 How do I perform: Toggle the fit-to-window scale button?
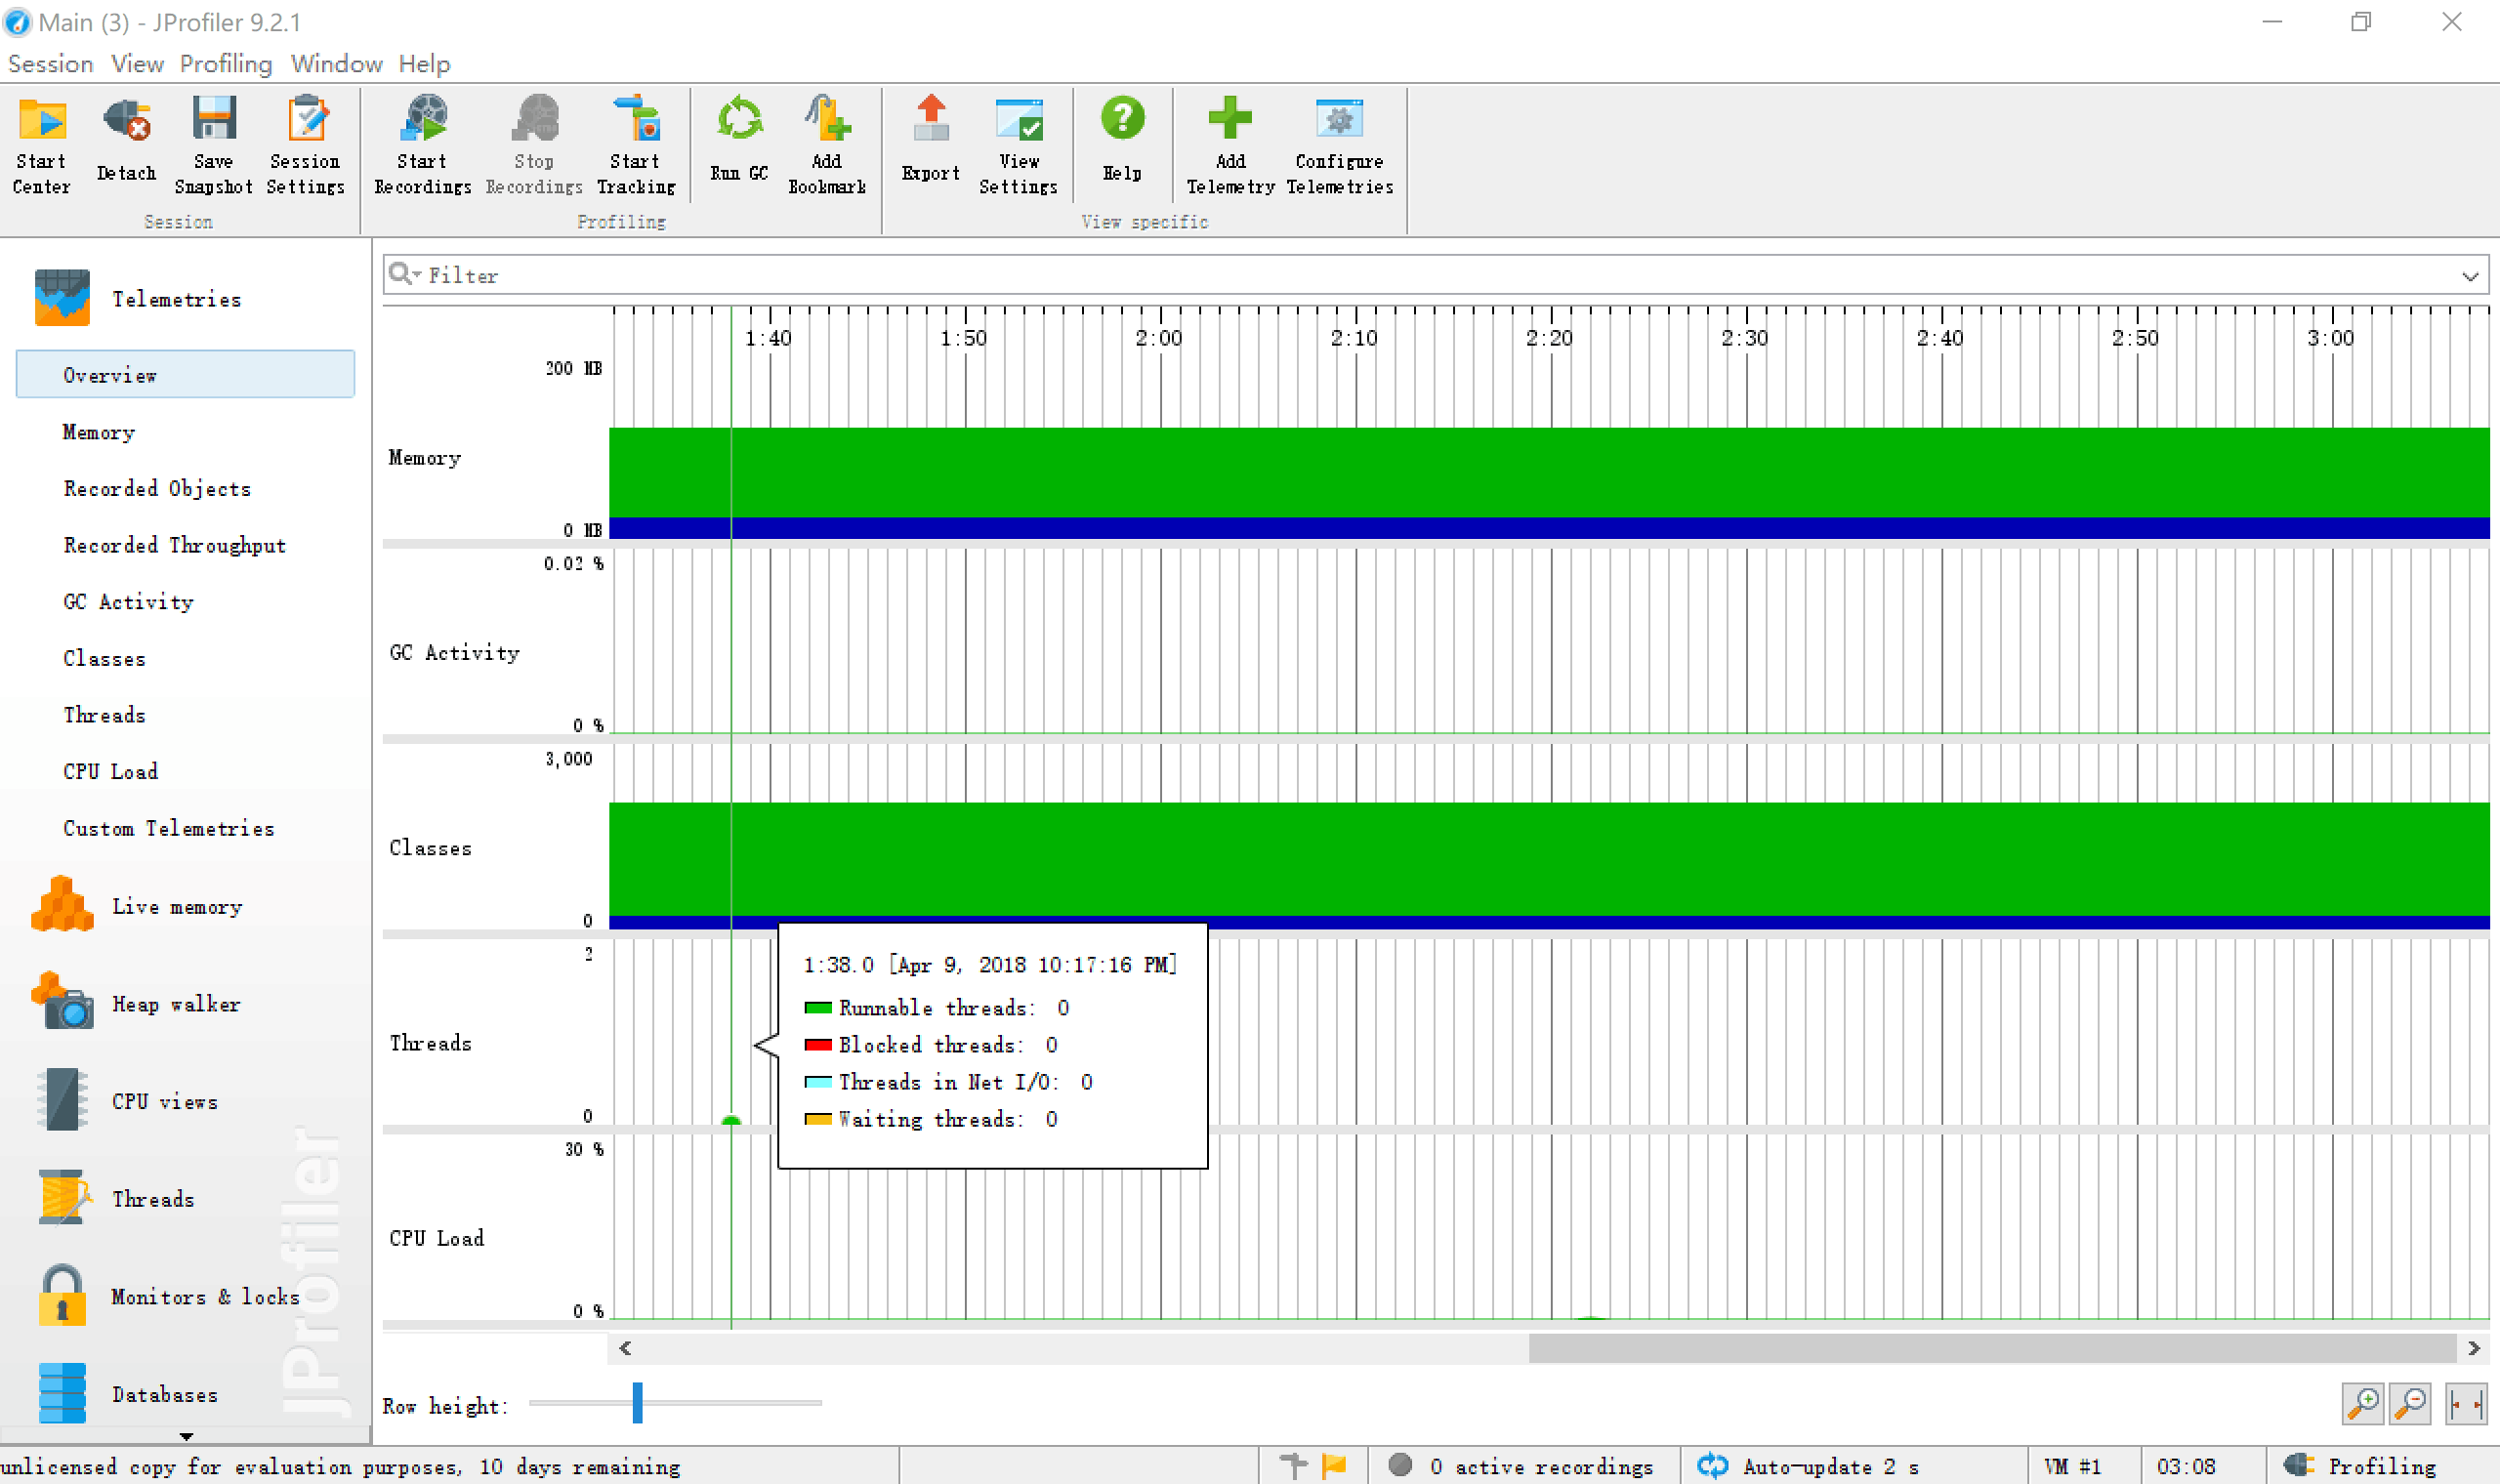(x=2466, y=1403)
